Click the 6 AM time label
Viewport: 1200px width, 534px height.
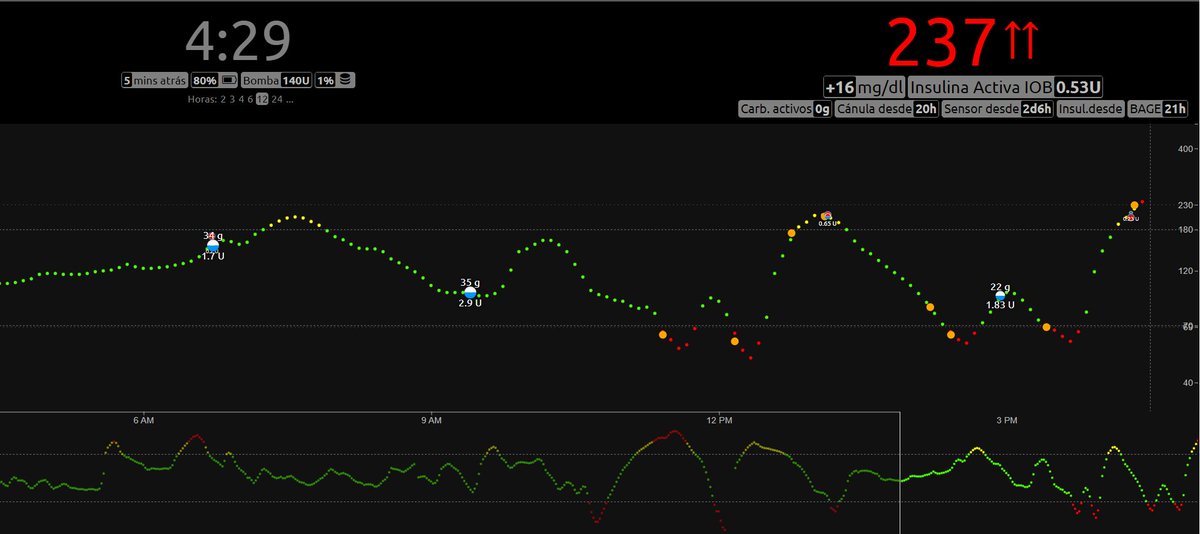click(143, 420)
